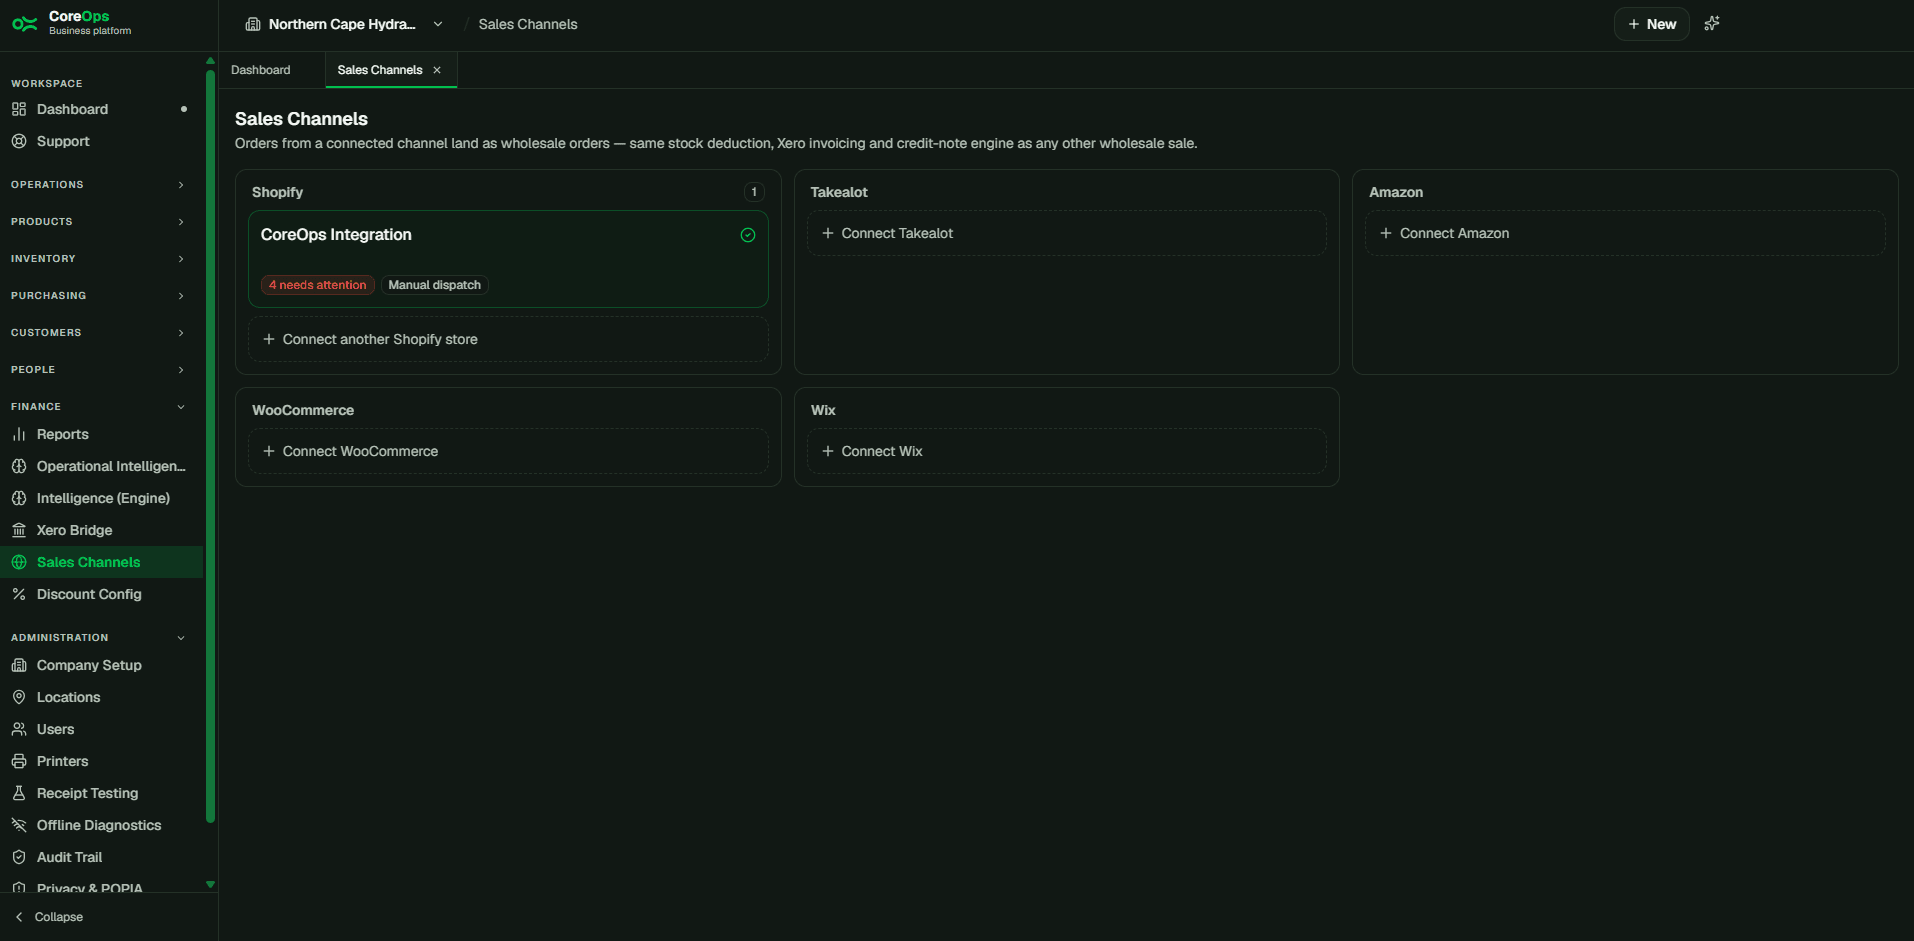Expand the People sidebar section
The width and height of the screenshot is (1914, 941).
click(98, 370)
